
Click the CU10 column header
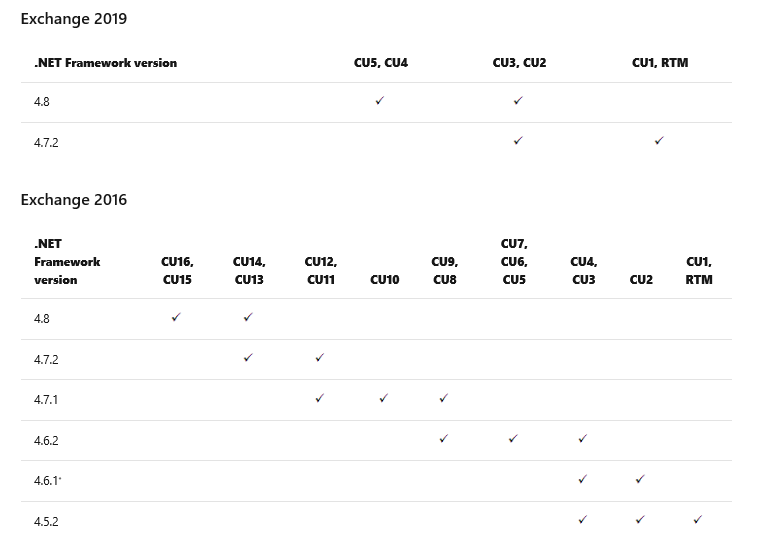384,280
